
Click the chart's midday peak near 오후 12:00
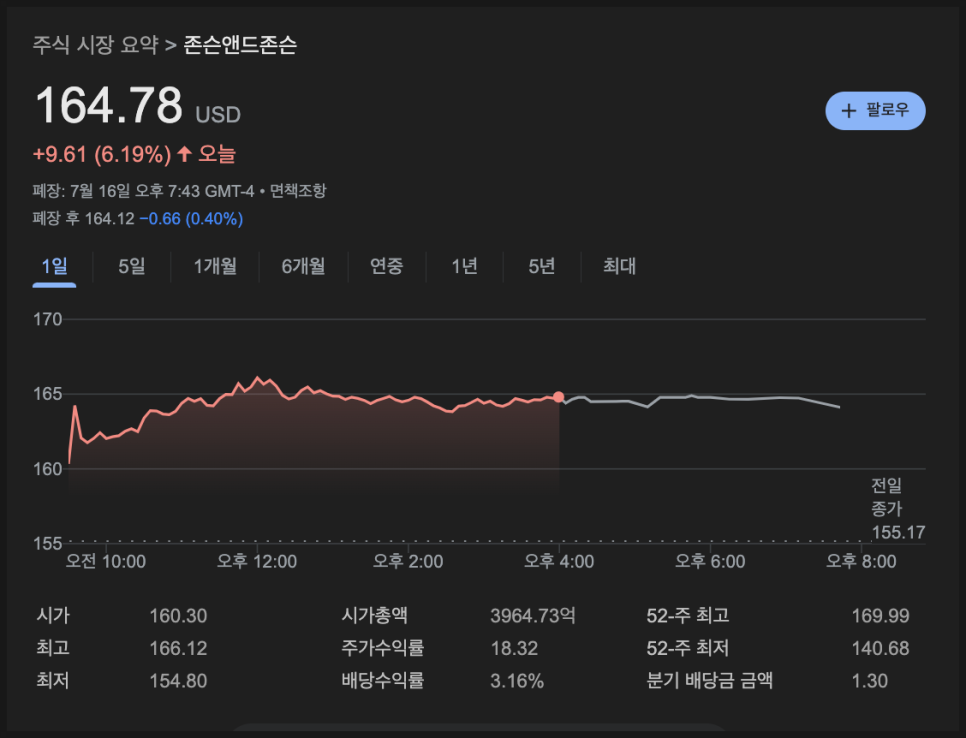[258, 378]
